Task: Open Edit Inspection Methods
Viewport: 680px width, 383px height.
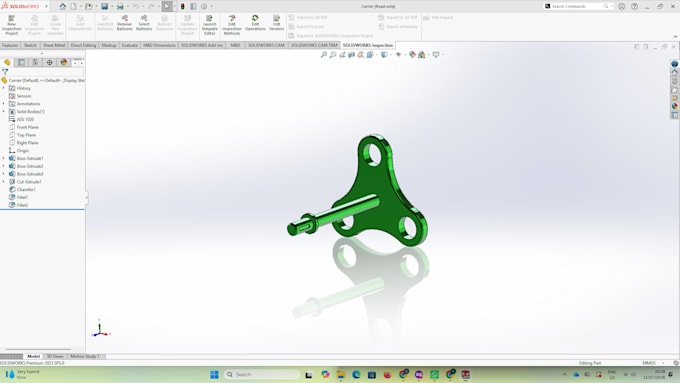Action: [232, 25]
